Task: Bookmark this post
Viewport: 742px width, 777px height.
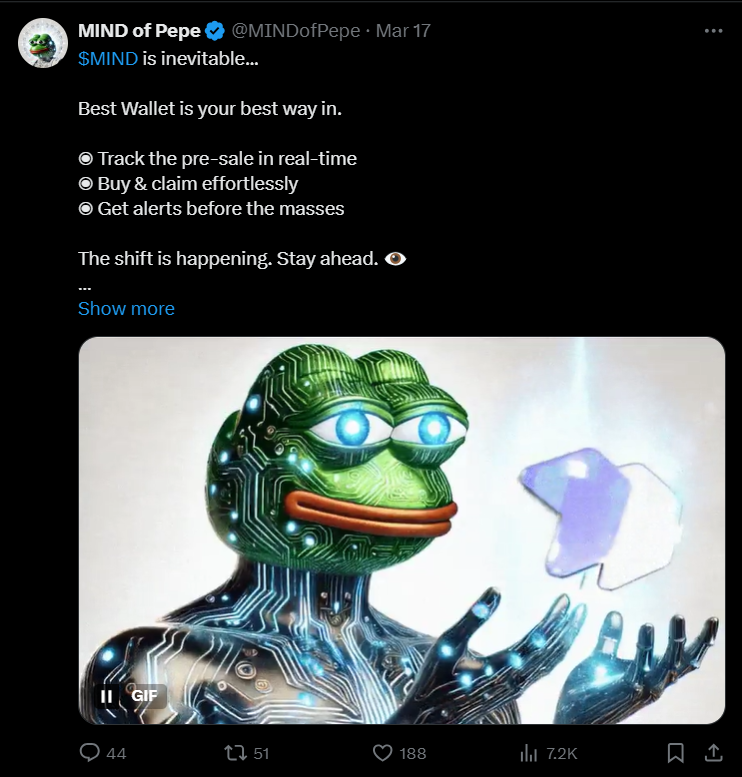Action: 675,753
